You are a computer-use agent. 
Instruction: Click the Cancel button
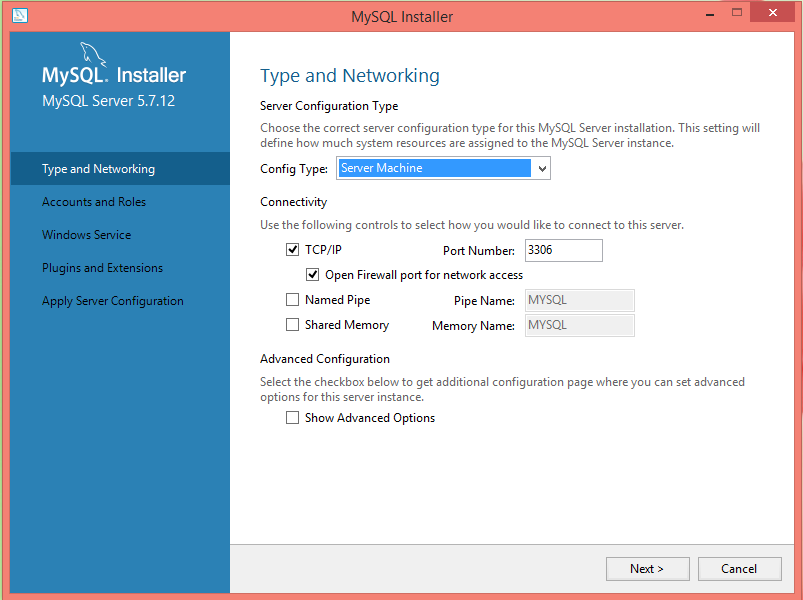click(739, 569)
